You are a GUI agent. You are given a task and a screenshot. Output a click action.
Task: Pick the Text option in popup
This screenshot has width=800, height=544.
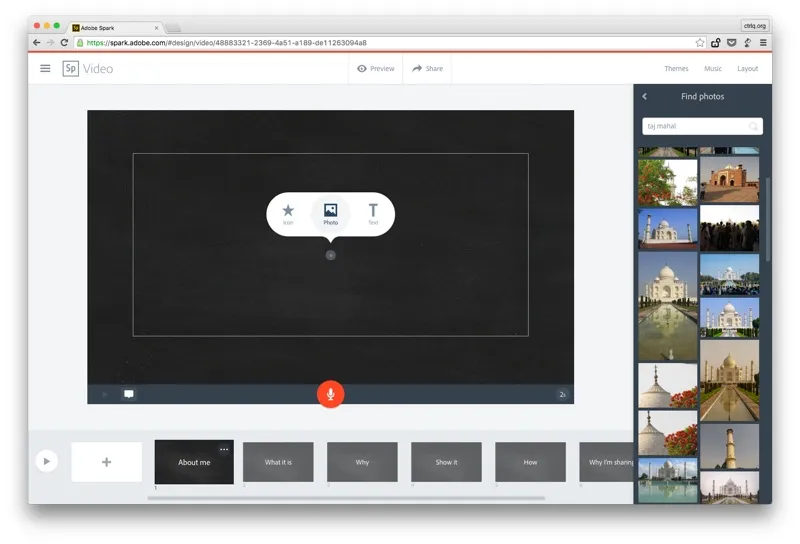373,212
